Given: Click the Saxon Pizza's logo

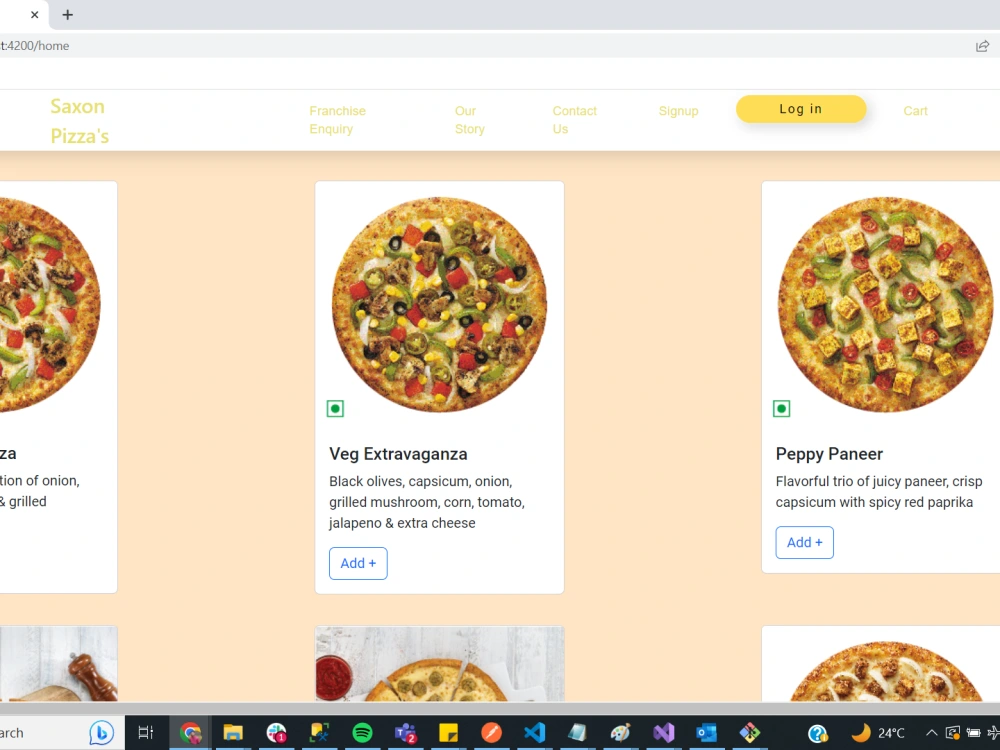Looking at the screenshot, I should (x=79, y=121).
